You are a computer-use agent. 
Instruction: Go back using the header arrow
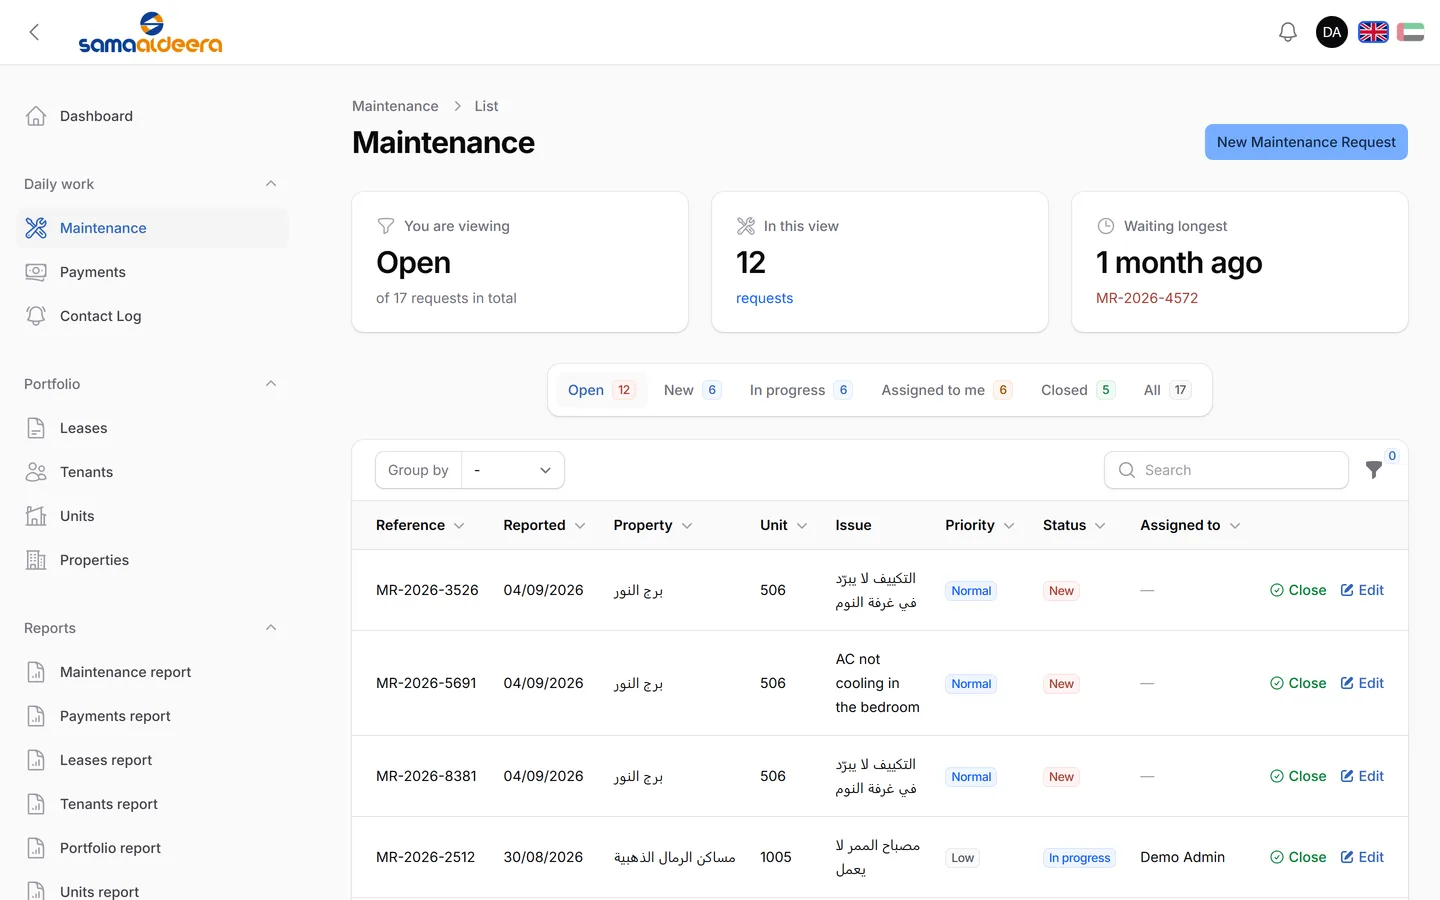34,32
